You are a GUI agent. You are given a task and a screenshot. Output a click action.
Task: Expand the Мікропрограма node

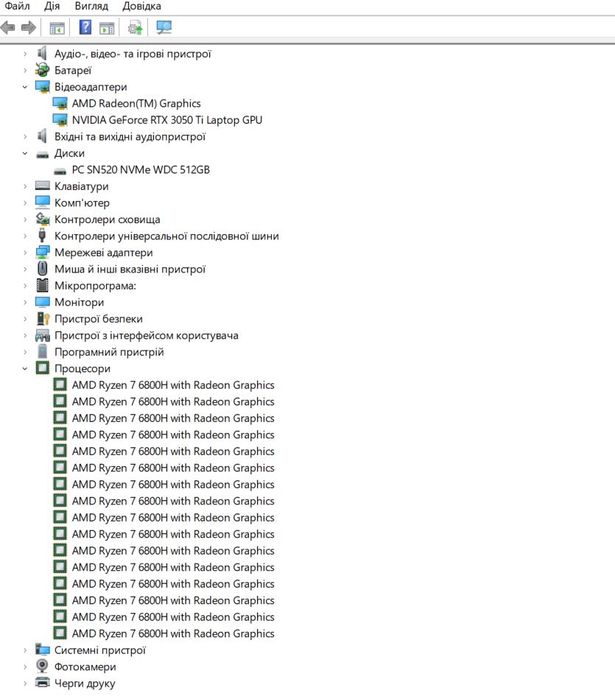tap(25, 286)
